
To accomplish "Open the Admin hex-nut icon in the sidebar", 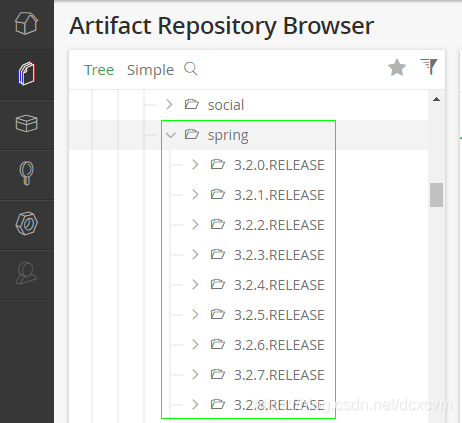I will (26, 223).
